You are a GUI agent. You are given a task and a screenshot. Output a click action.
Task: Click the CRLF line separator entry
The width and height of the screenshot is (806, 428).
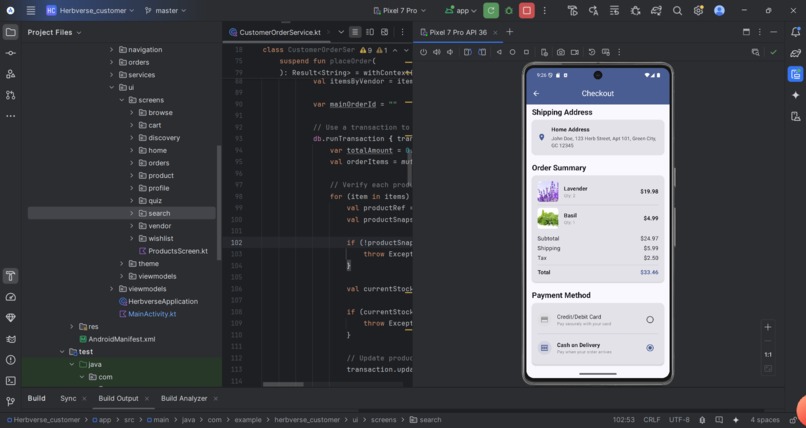[x=651, y=420]
